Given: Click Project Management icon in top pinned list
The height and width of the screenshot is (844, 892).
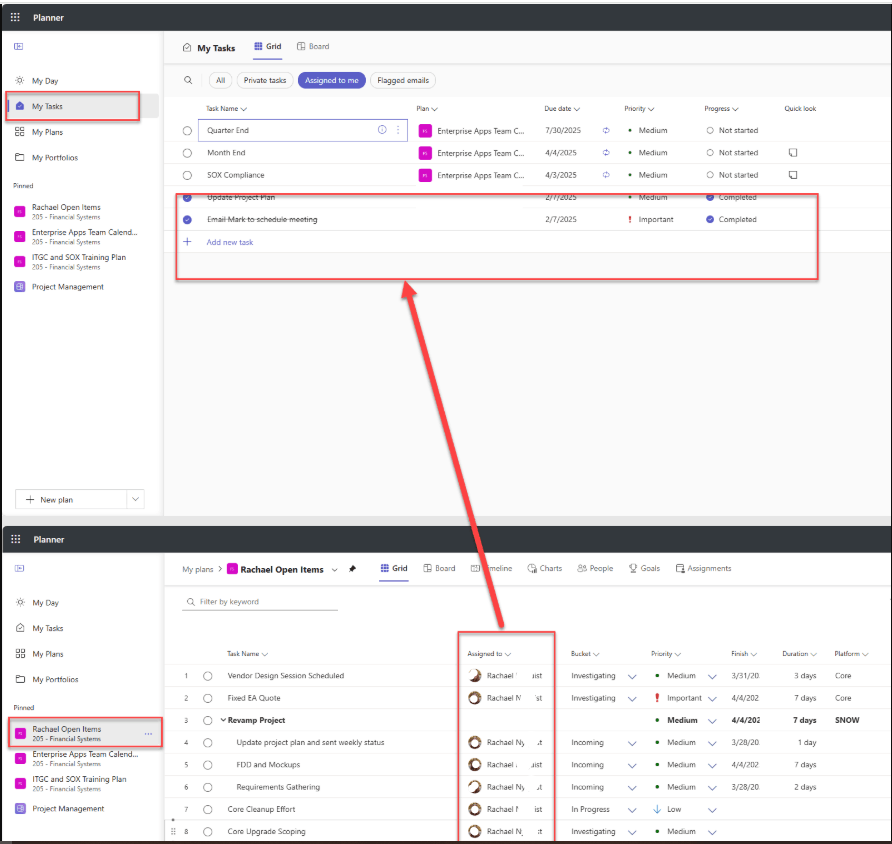Looking at the screenshot, I should pyautogui.click(x=20, y=287).
